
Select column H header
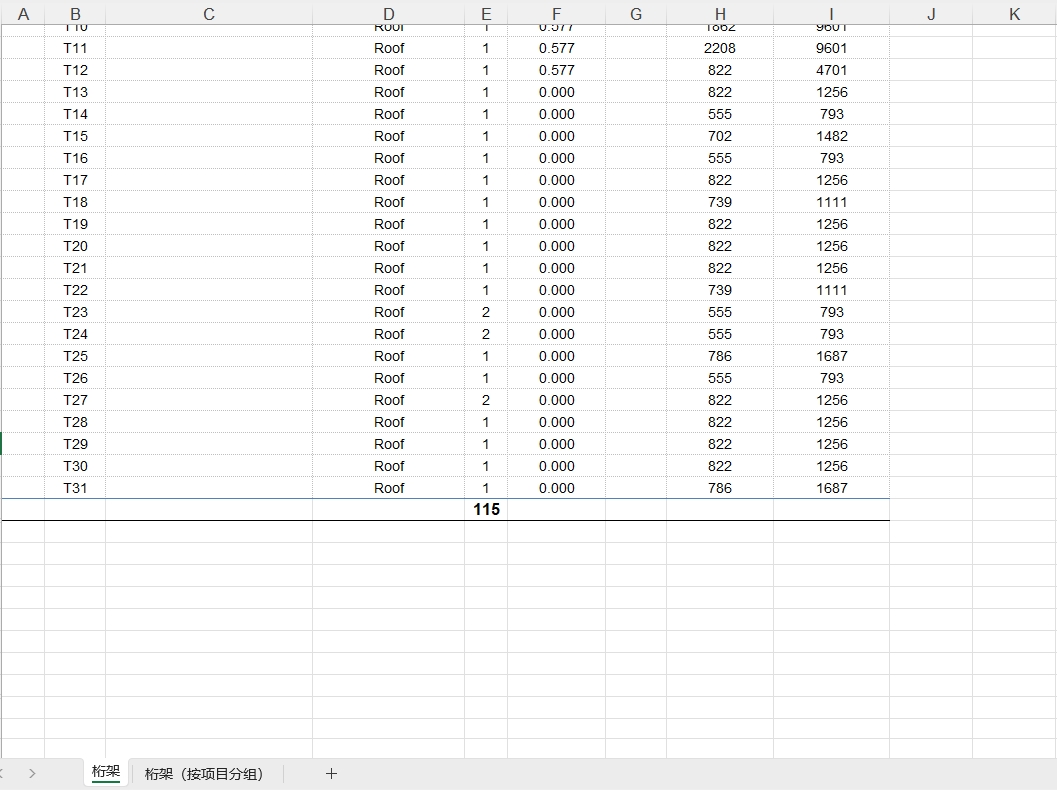point(720,13)
